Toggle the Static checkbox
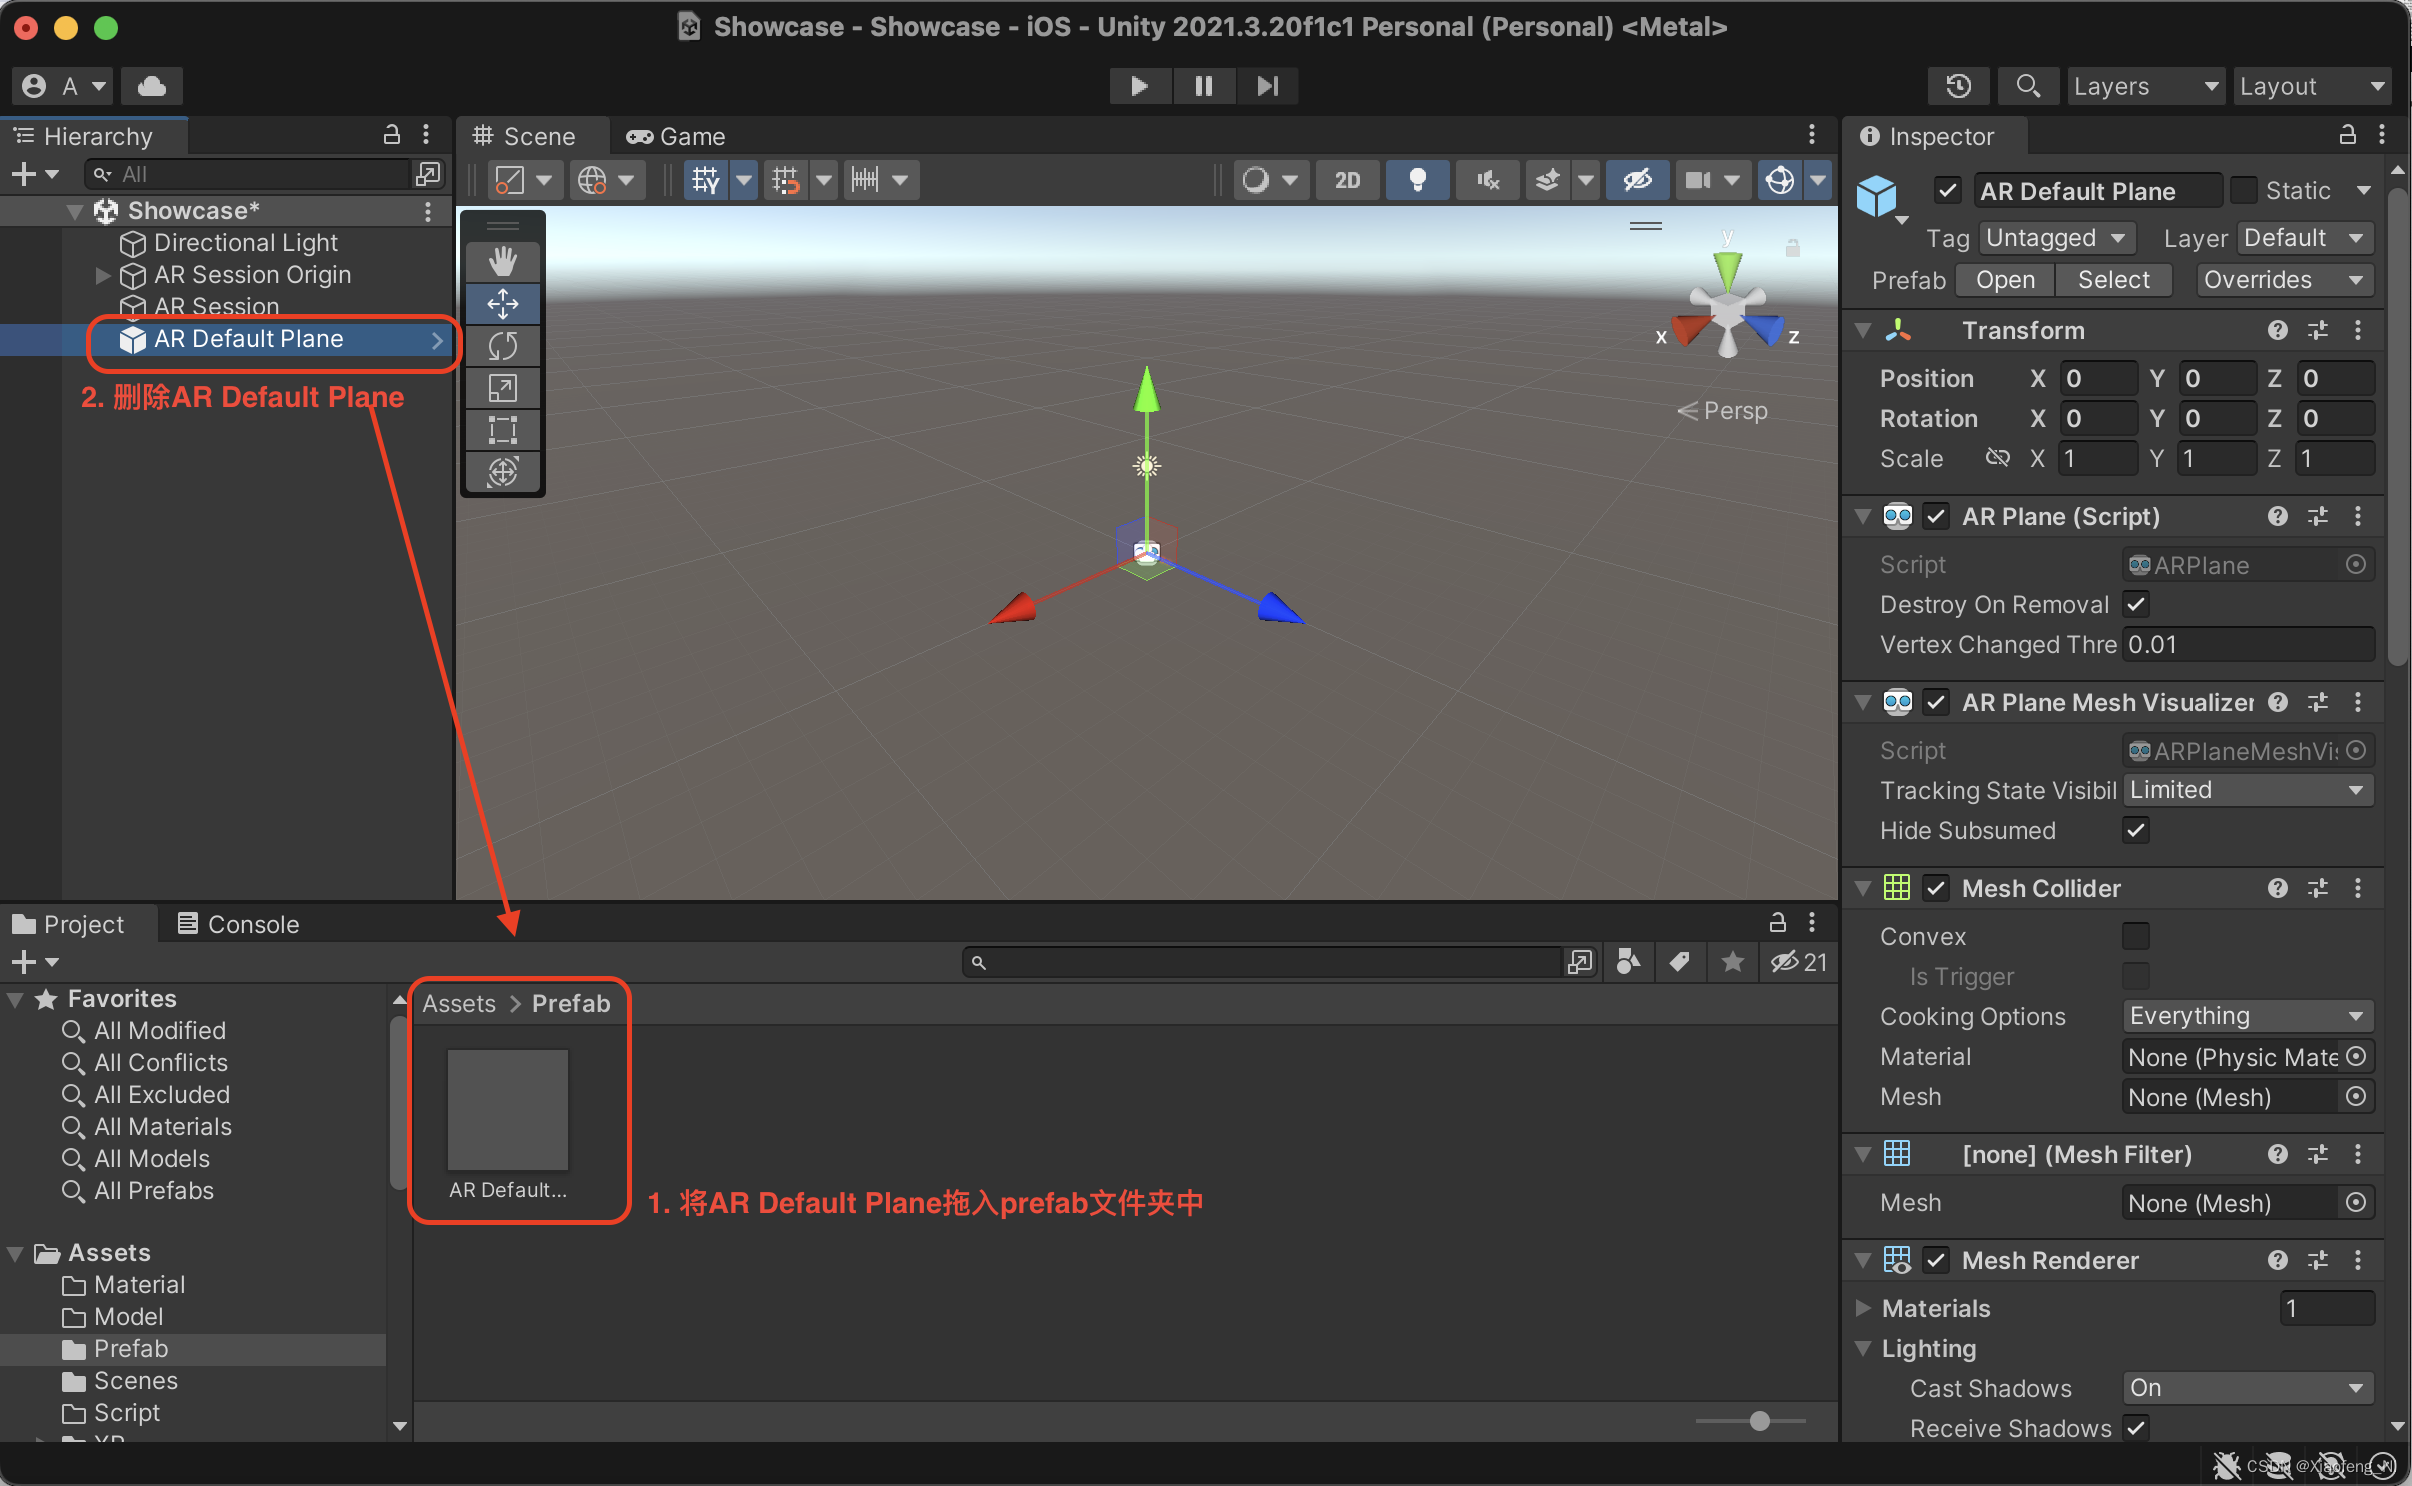Screen dimensions: 2412x1486 click(x=2244, y=190)
